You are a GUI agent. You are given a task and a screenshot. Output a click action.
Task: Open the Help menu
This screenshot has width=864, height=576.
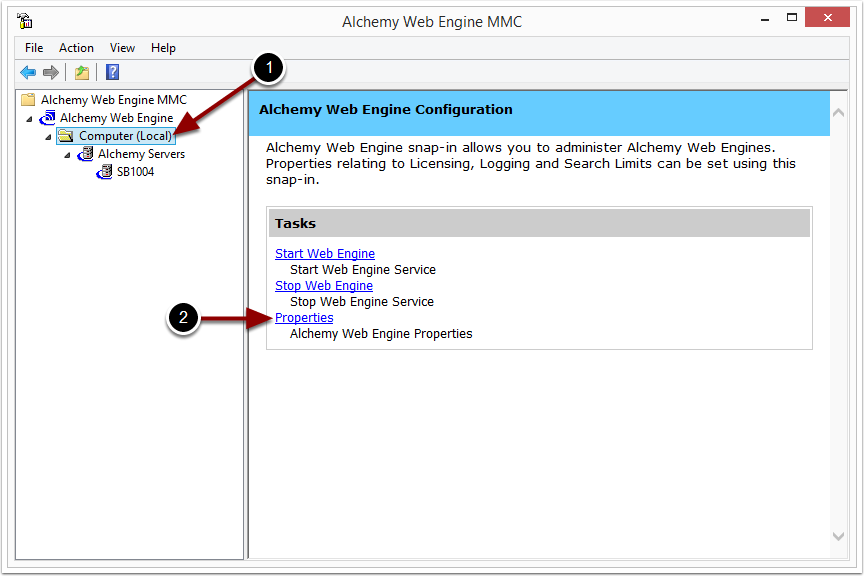[164, 48]
